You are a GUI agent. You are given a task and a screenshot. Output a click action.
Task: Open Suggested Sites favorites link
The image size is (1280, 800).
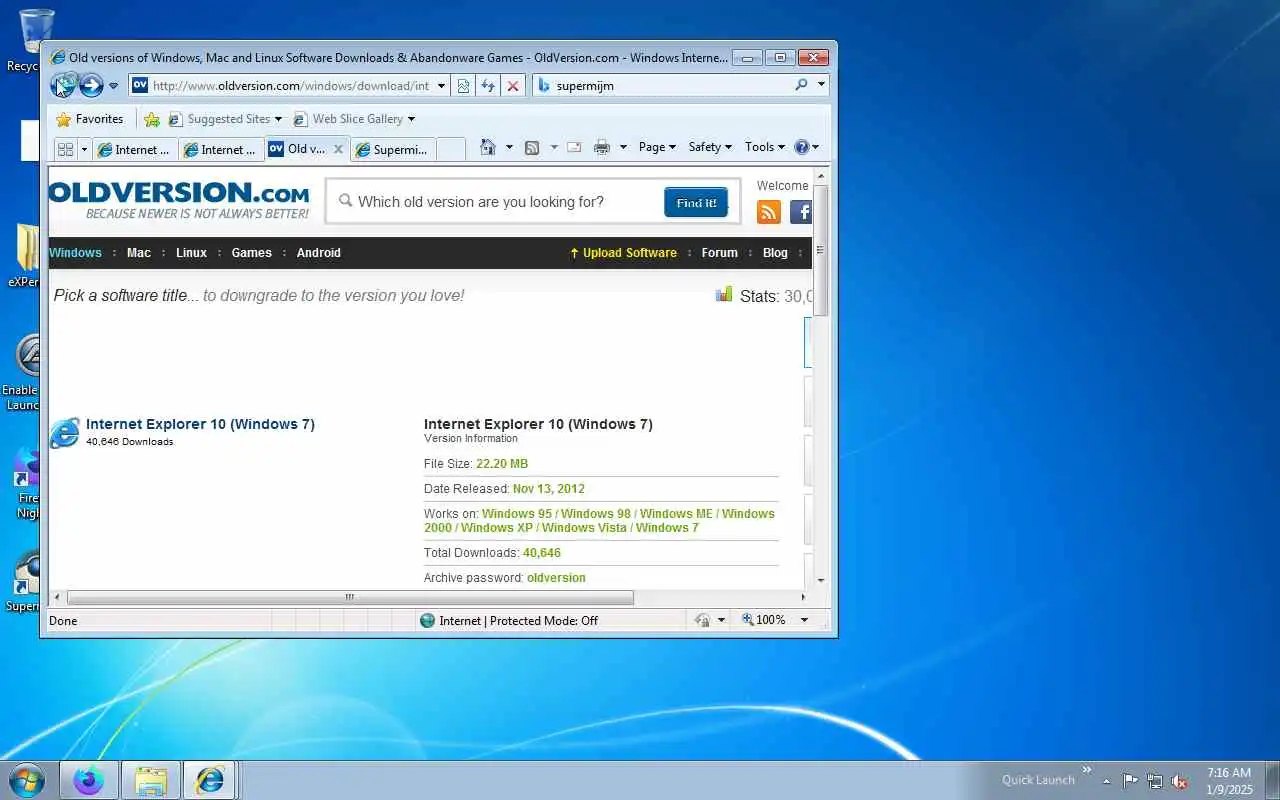pyautogui.click(x=225, y=119)
